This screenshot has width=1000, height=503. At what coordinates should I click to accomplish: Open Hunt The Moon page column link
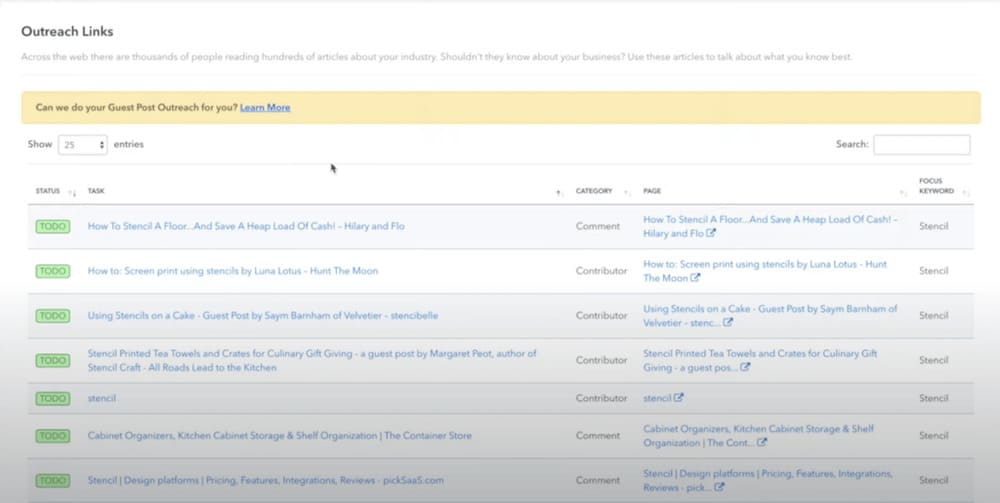click(x=765, y=271)
